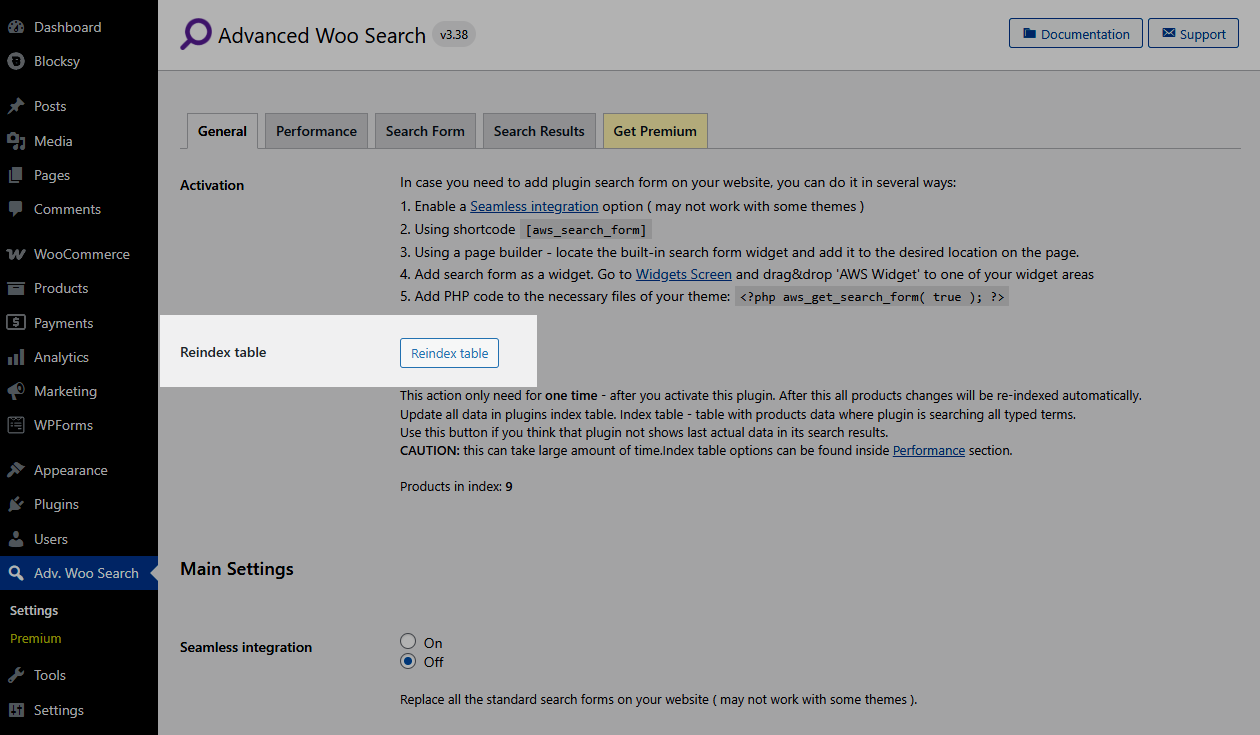Click the Adv. Woo Search magnifier icon

pos(16,573)
